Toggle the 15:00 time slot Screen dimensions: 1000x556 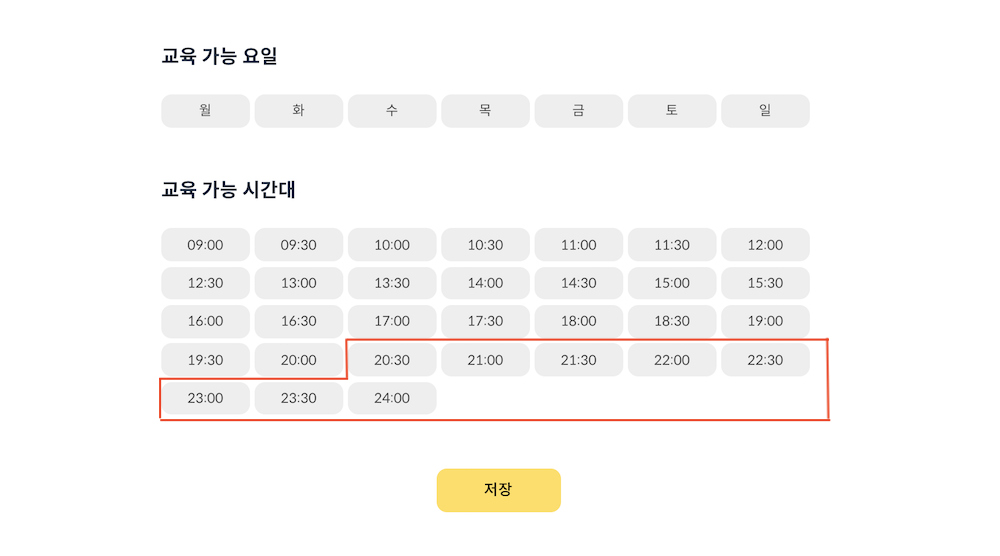[672, 283]
